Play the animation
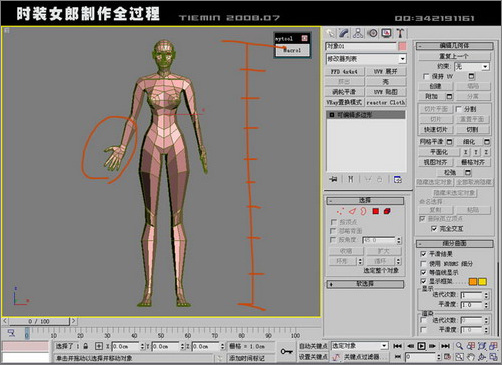Viewport: 502px width, 365px height. tap(421, 346)
